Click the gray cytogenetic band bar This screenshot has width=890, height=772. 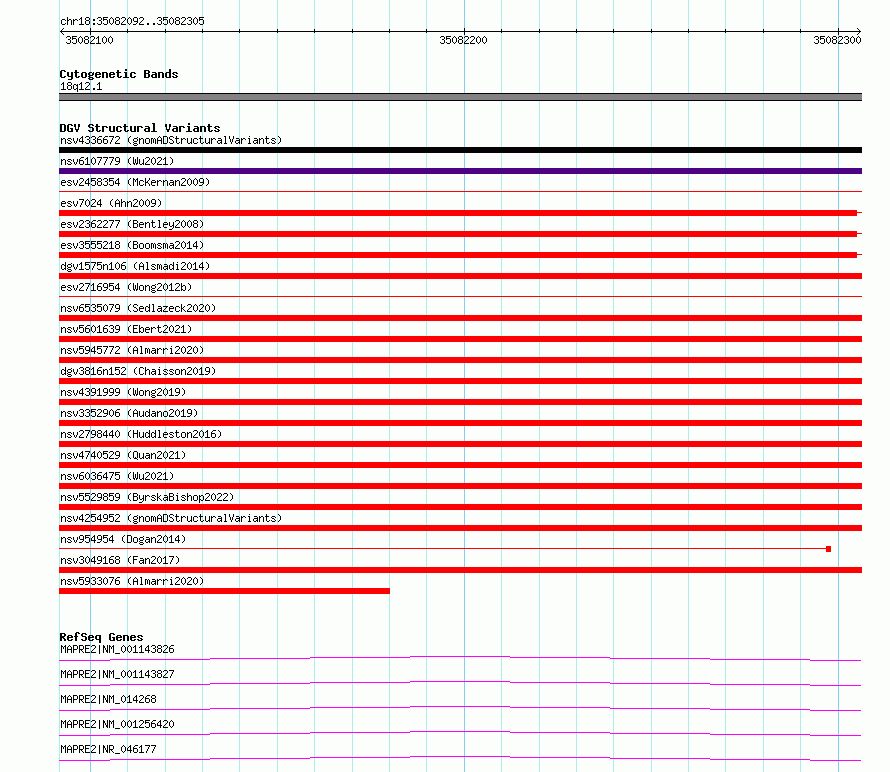(460, 97)
